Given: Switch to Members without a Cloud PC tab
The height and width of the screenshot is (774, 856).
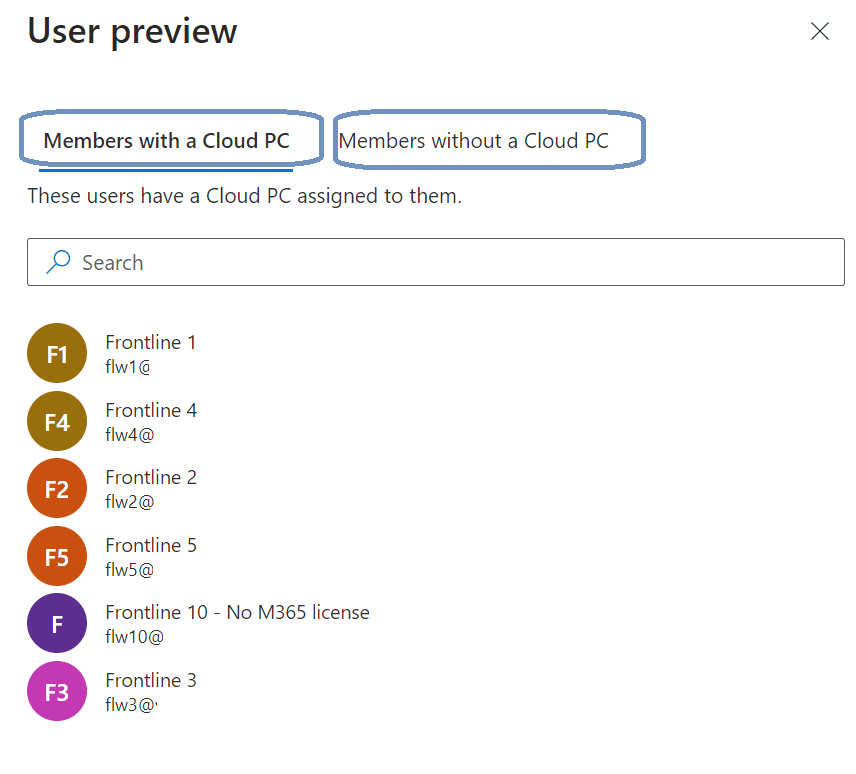Looking at the screenshot, I should (x=473, y=141).
